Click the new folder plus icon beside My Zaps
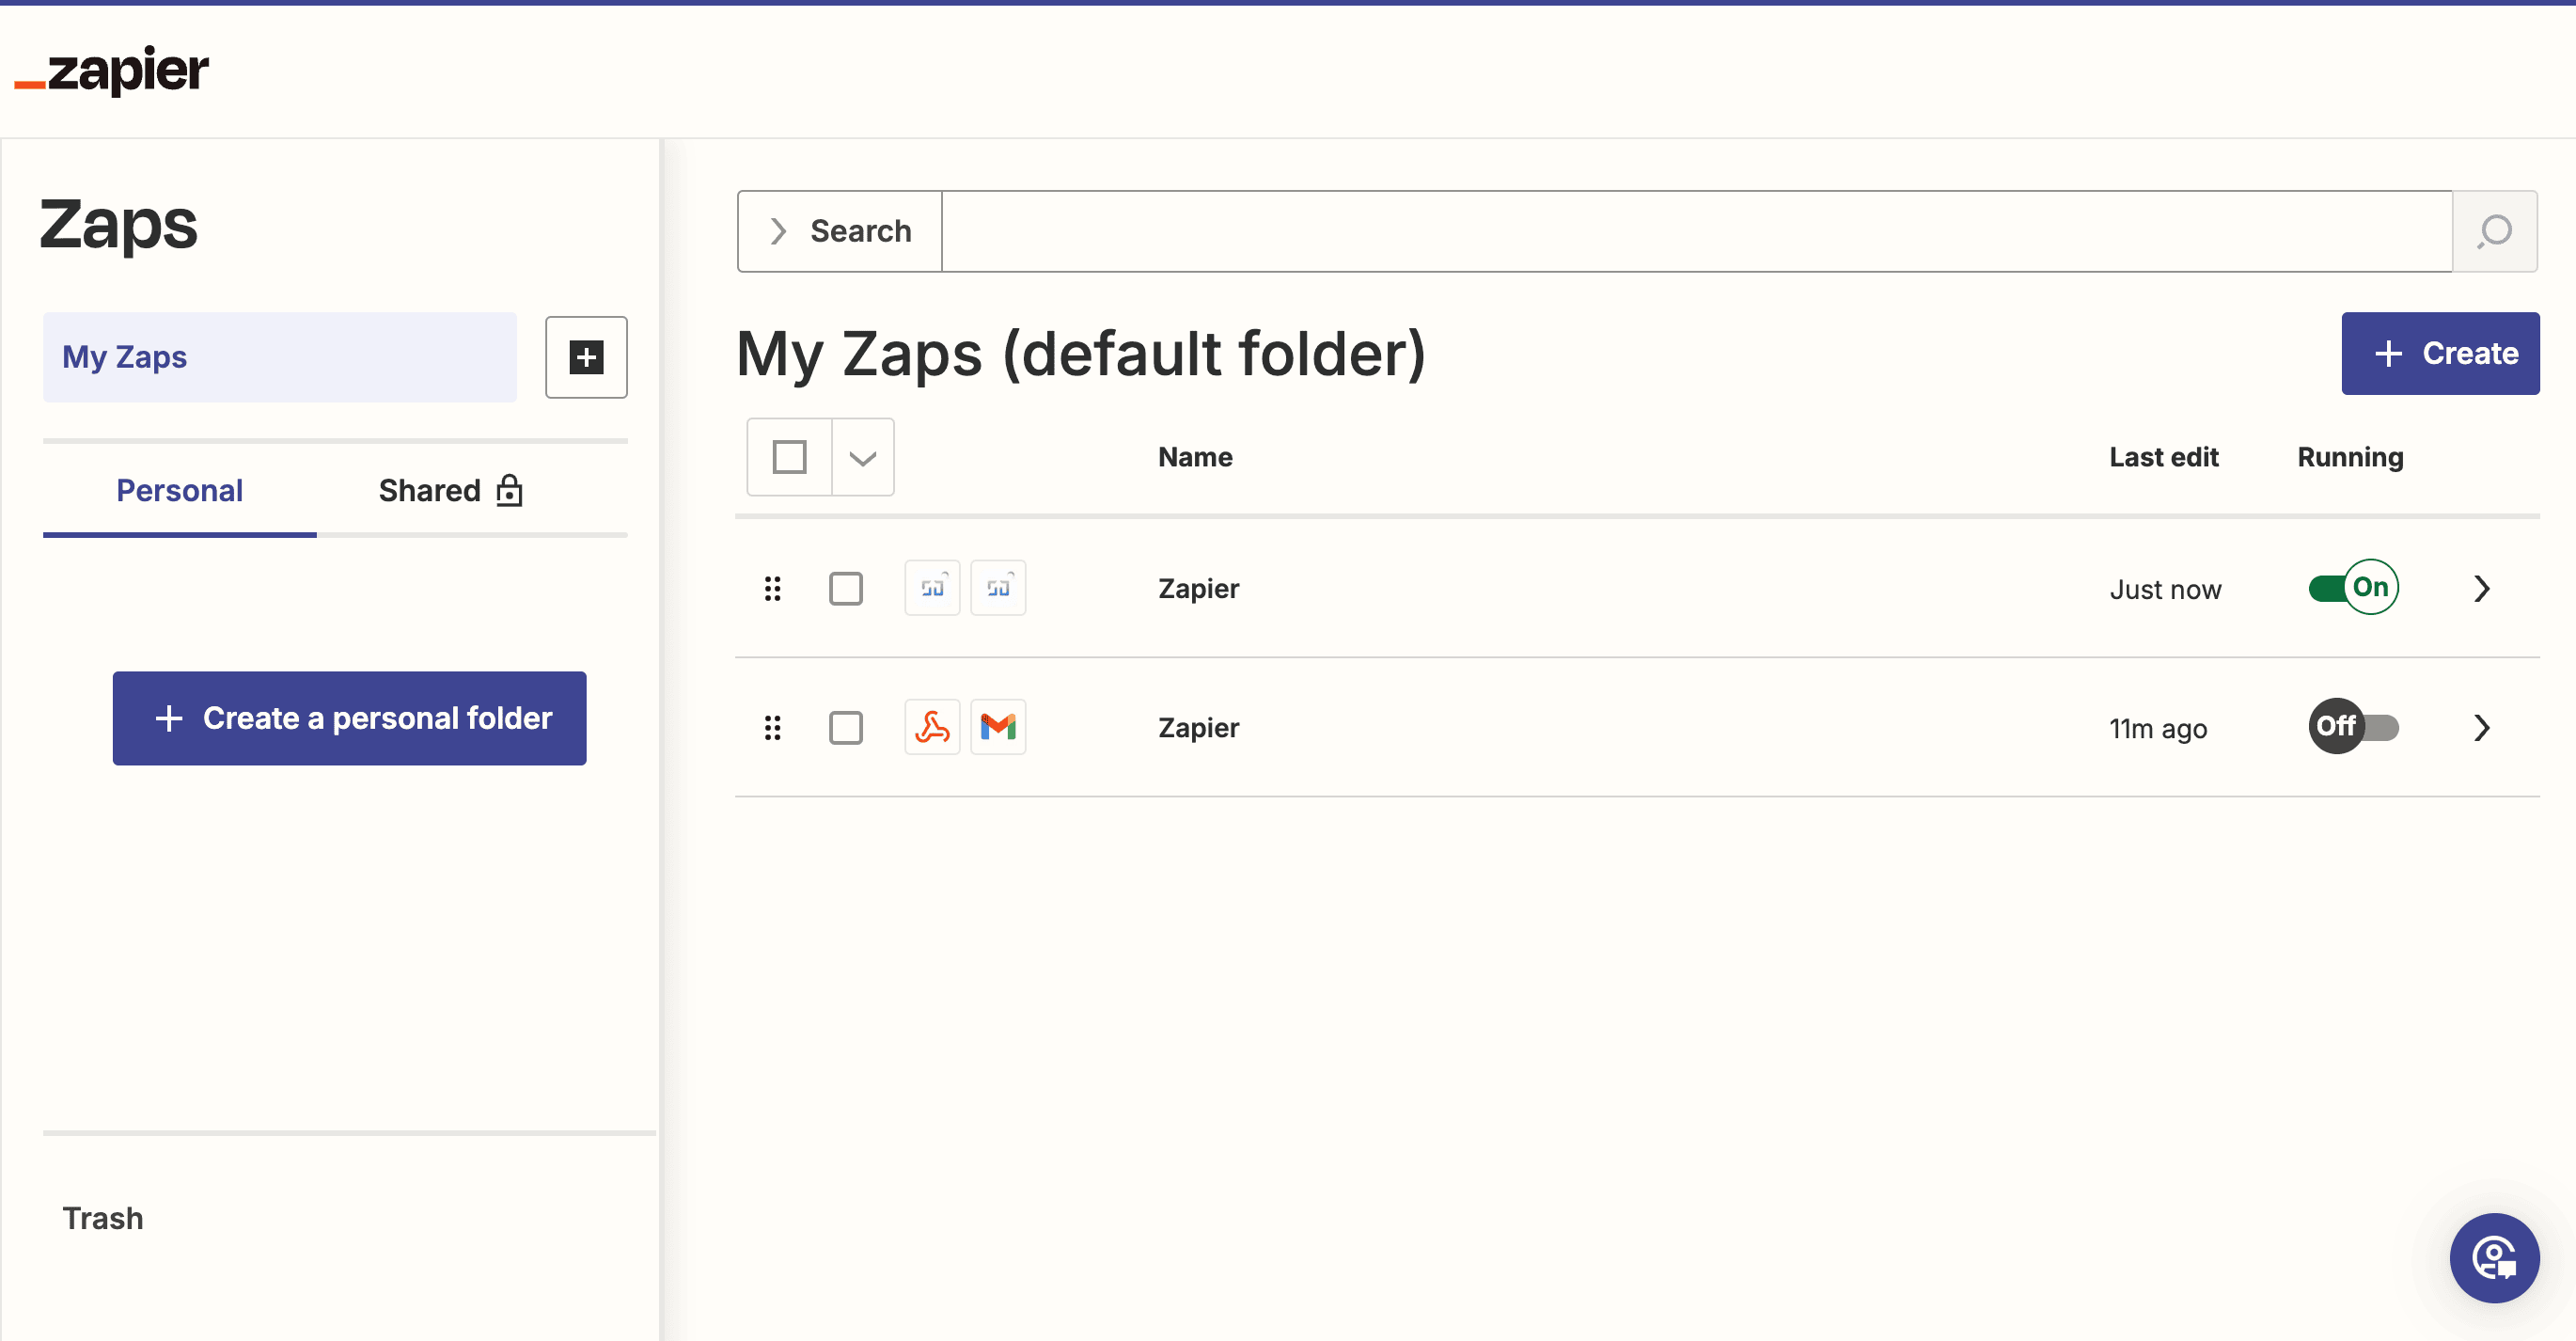This screenshot has width=2576, height=1341. (586, 357)
